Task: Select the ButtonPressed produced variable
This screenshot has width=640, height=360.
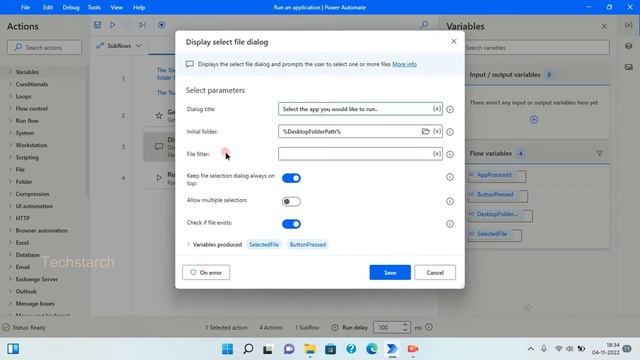Action: 308,244
